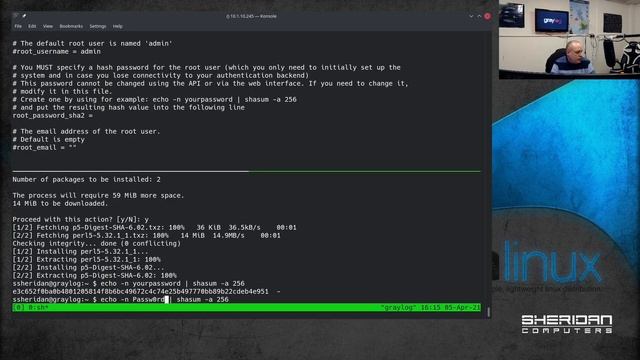Open the Bookmarks menu

71,26
